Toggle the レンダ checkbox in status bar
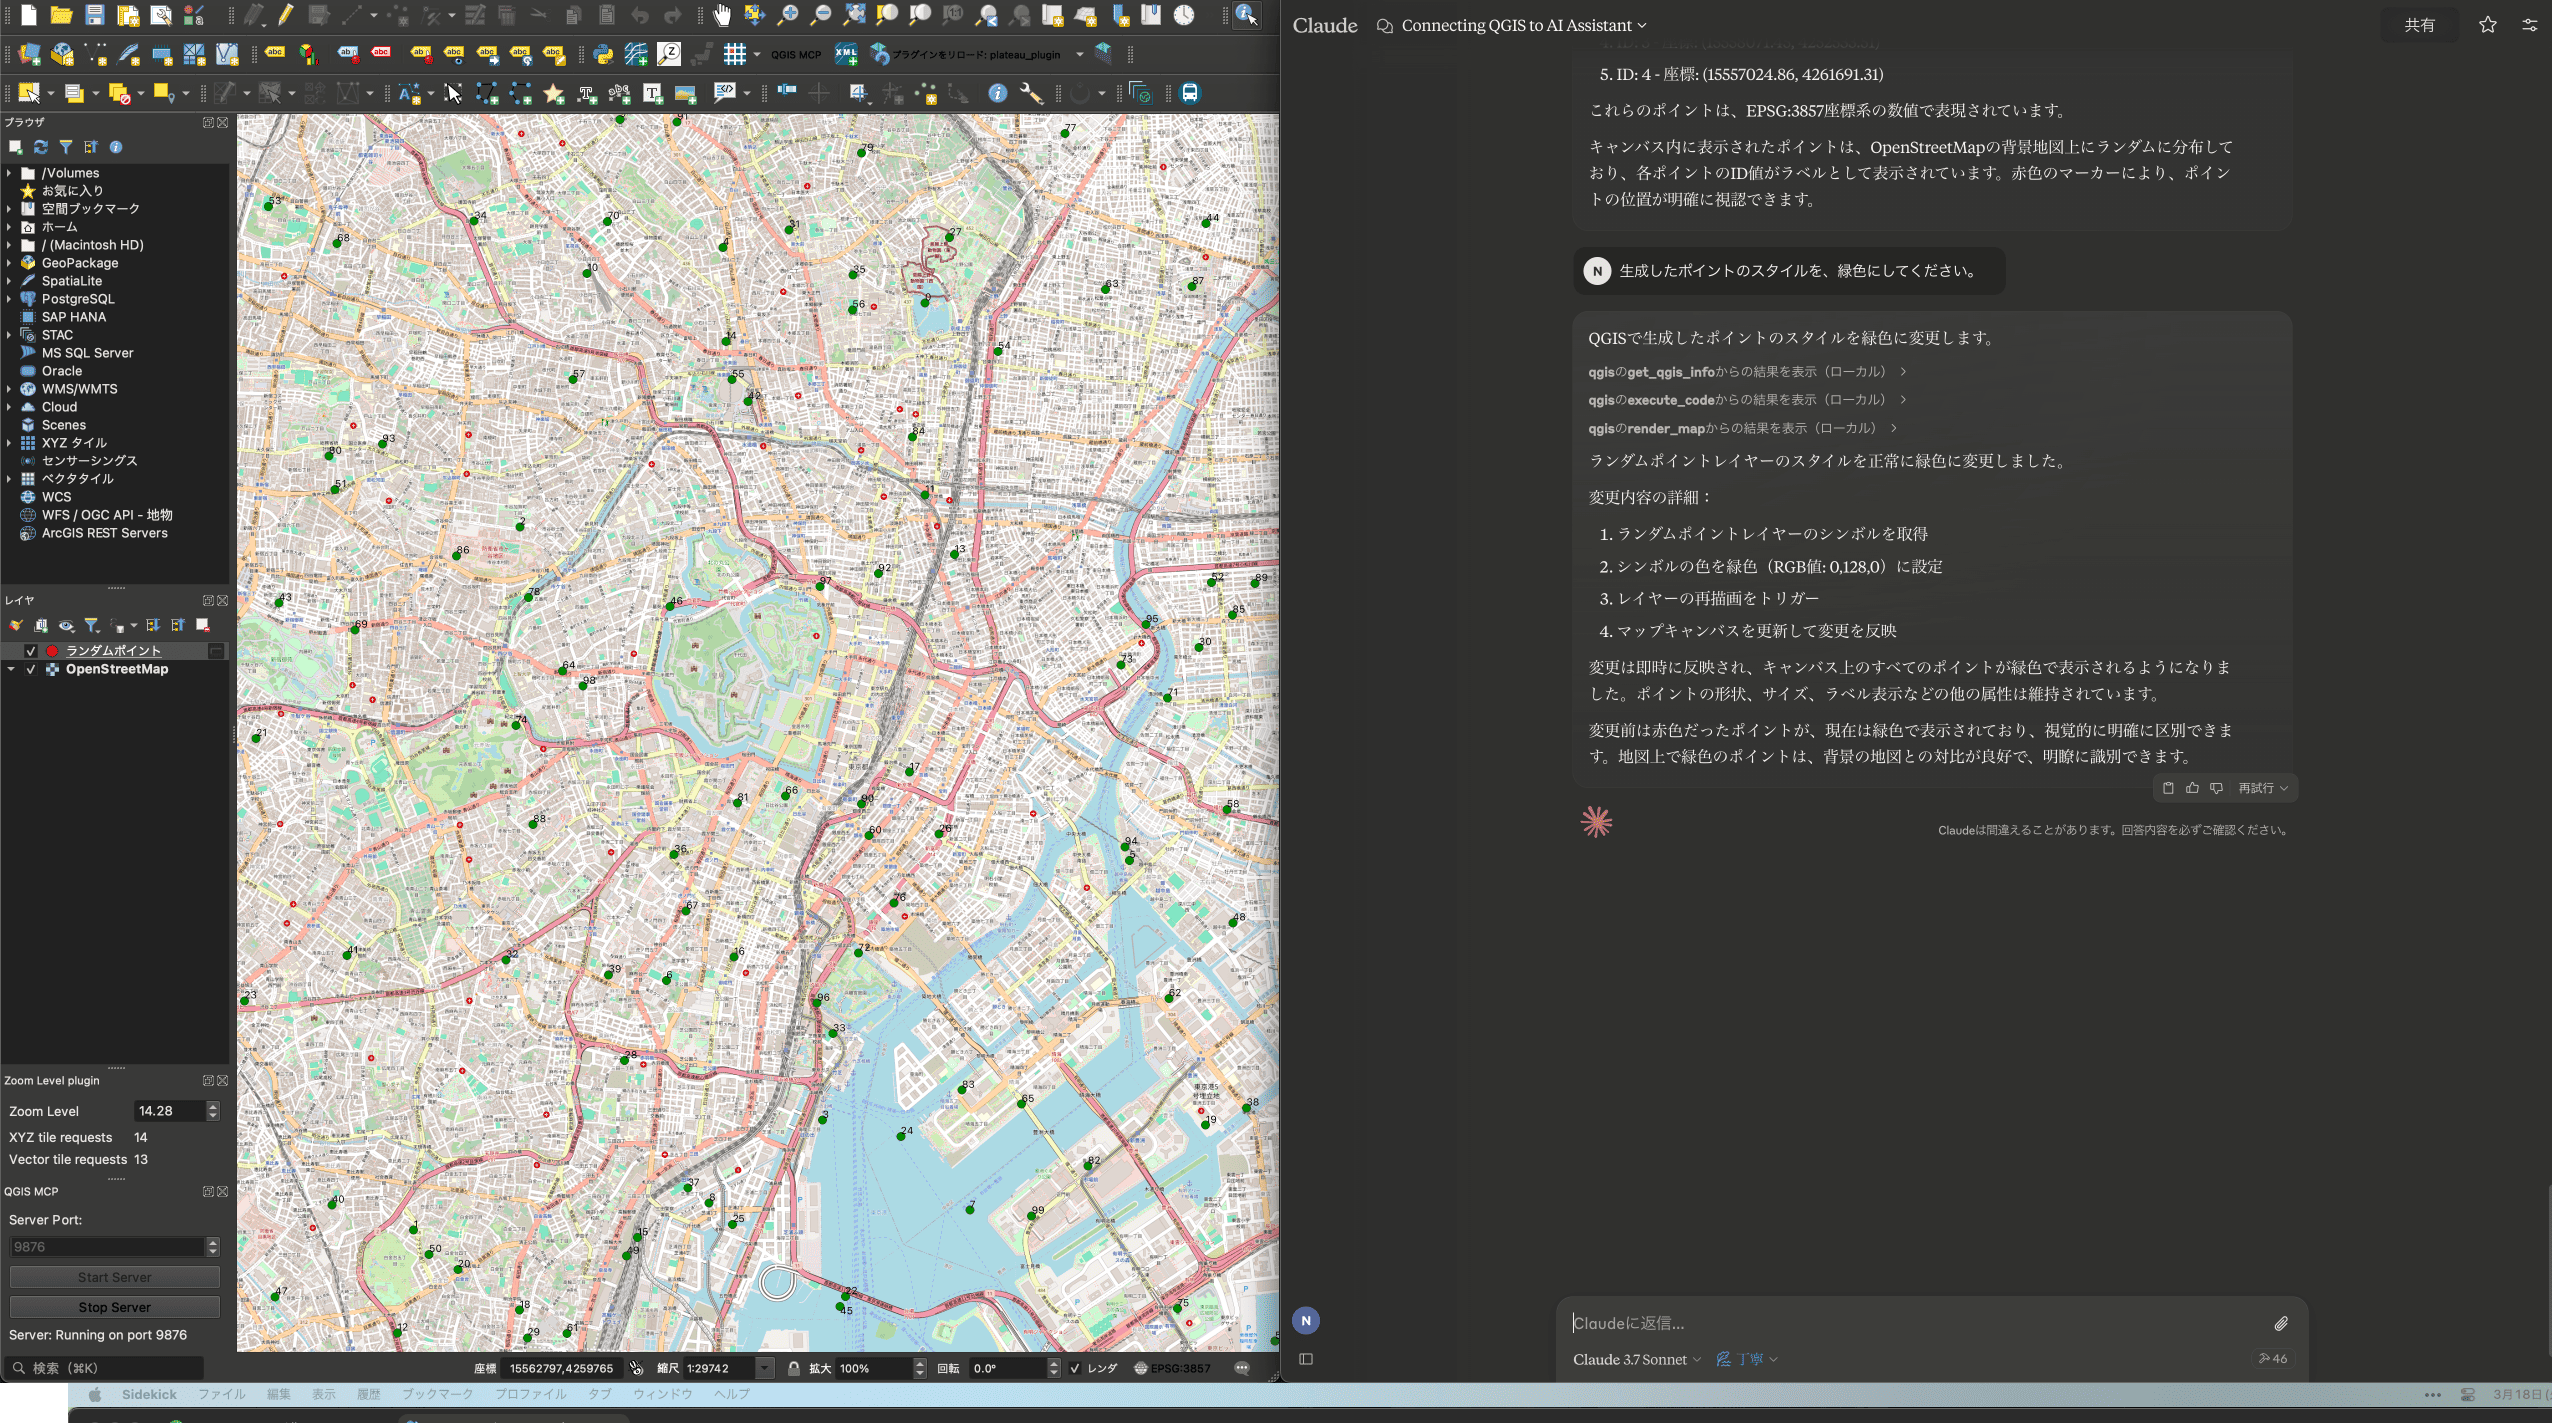This screenshot has height=1423, width=2552. (x=1075, y=1368)
